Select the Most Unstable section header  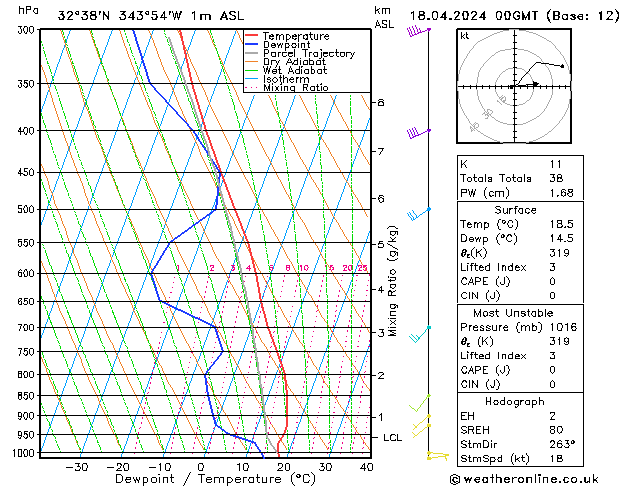click(x=515, y=312)
